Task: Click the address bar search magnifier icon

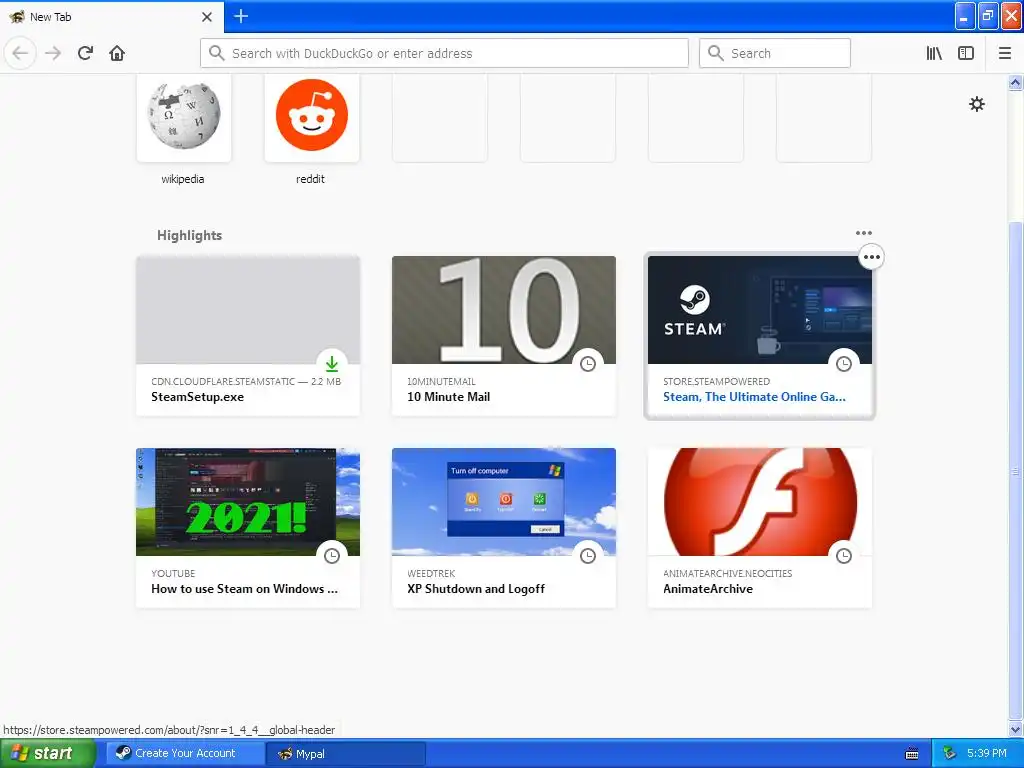Action: (x=217, y=53)
